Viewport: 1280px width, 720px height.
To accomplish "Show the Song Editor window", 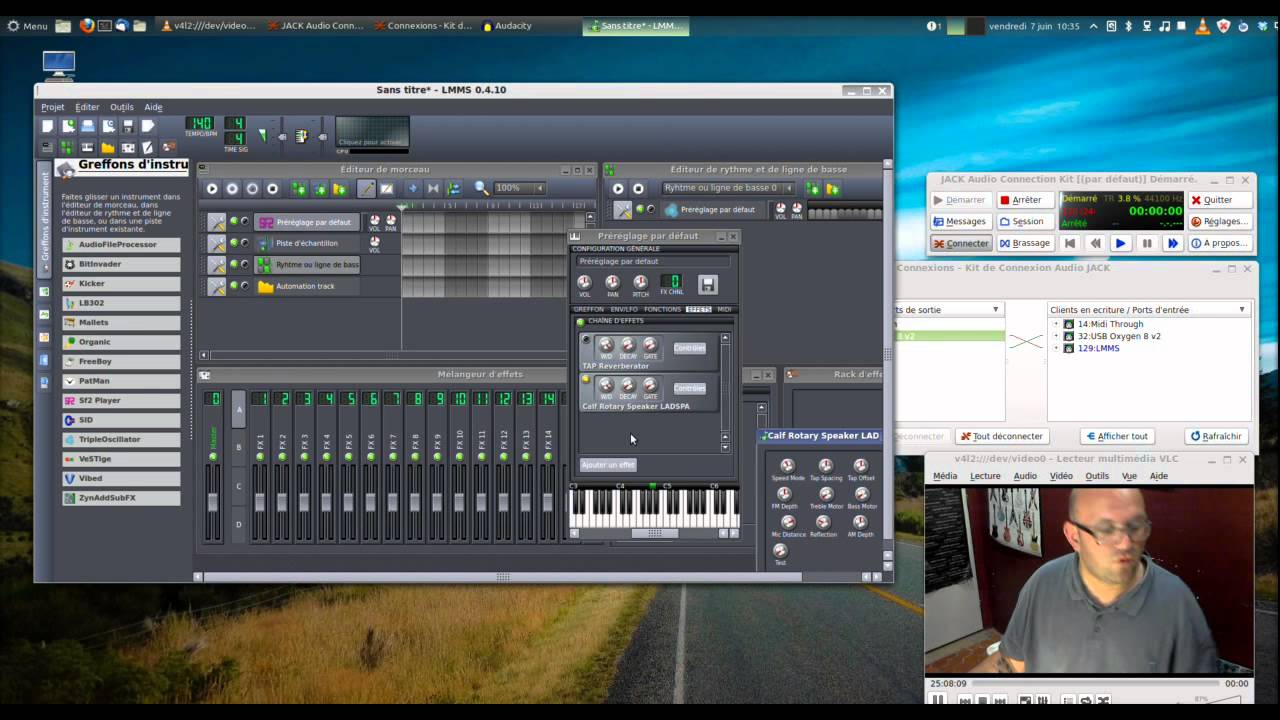I will pyautogui.click(x=47, y=147).
